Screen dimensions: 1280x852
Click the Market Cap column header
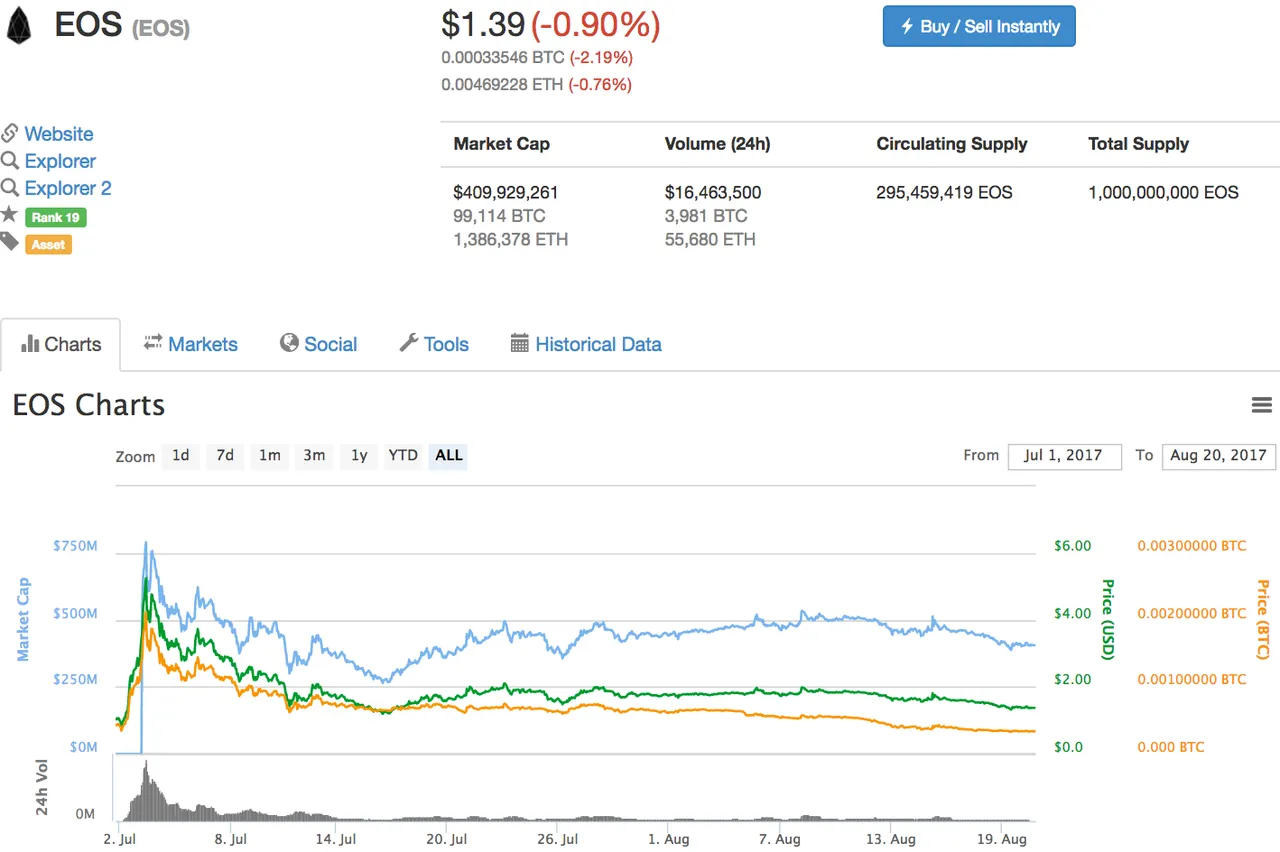[502, 144]
